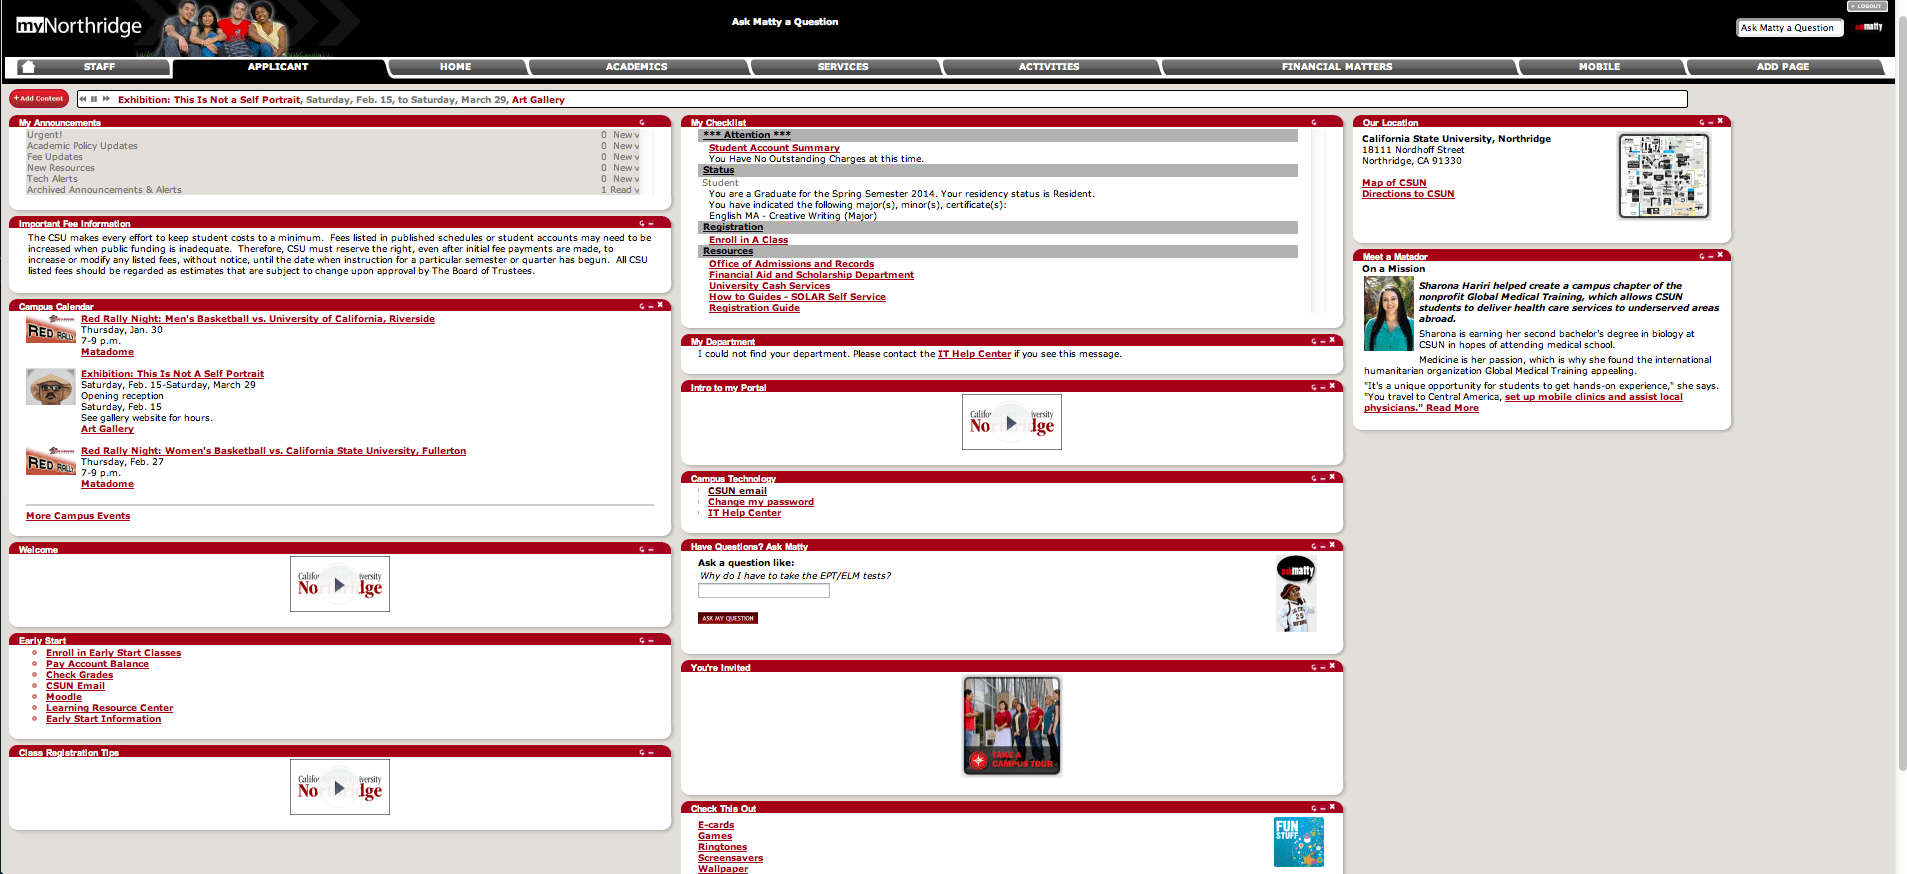Screen dimensions: 1907x874
Task: Open the Staff tab
Action: (99, 67)
